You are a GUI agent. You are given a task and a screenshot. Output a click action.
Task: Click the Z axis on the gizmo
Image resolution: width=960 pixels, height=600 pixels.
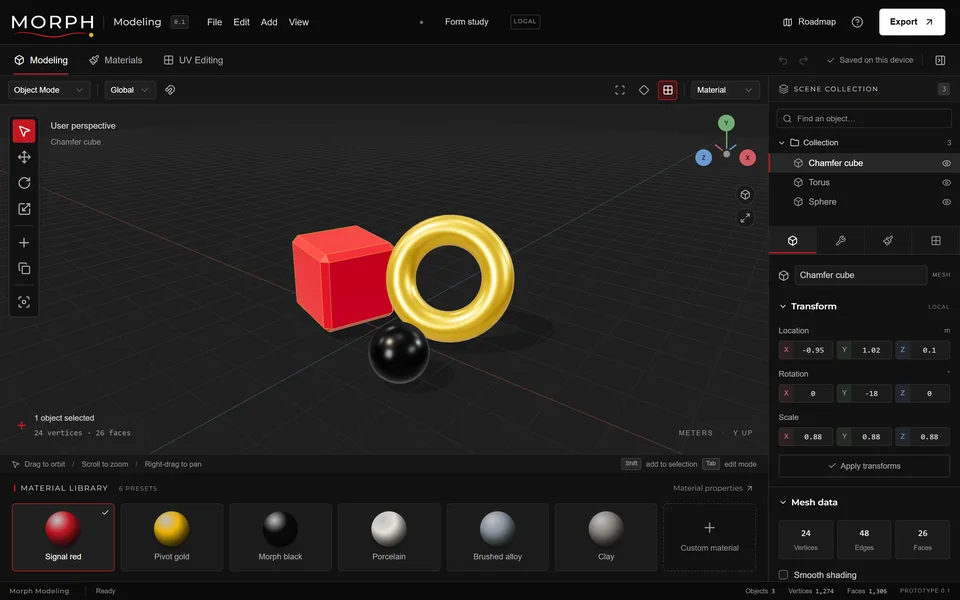pos(703,157)
